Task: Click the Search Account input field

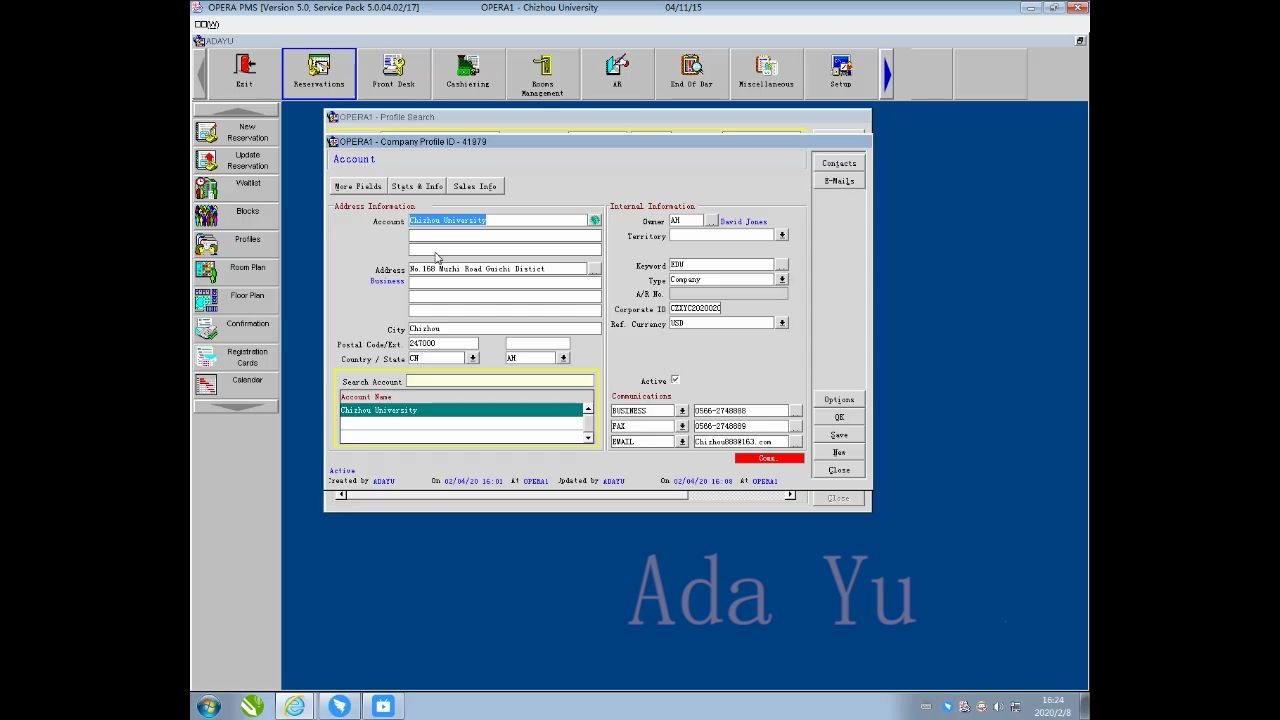Action: pos(500,381)
